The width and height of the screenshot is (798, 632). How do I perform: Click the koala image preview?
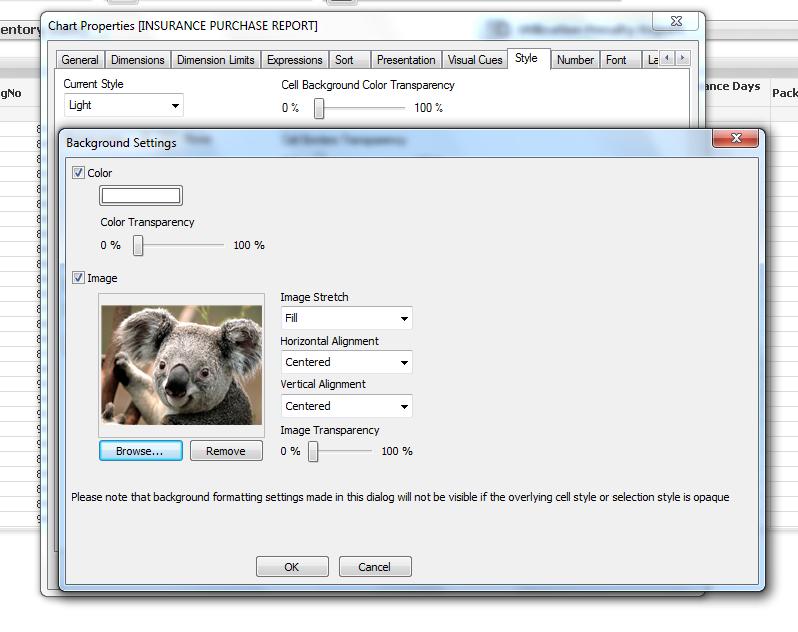coord(182,365)
